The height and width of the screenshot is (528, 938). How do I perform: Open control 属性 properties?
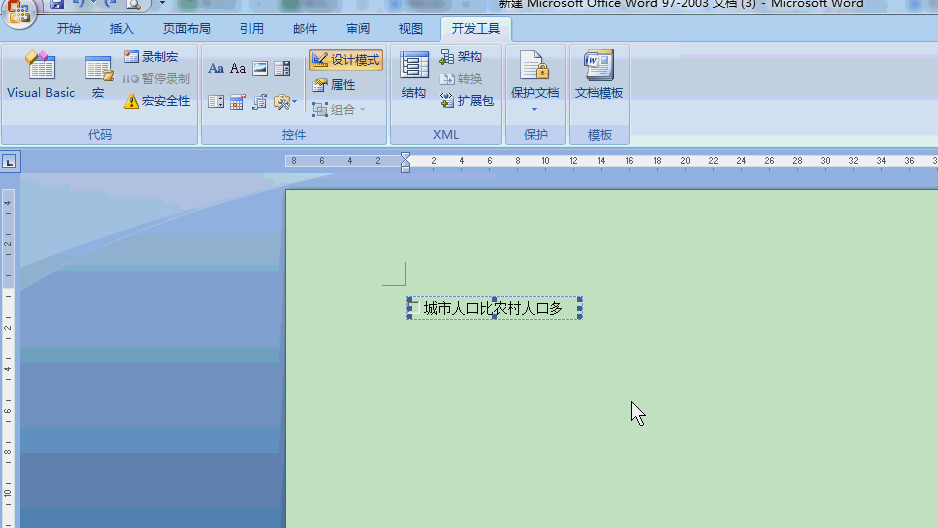(334, 85)
